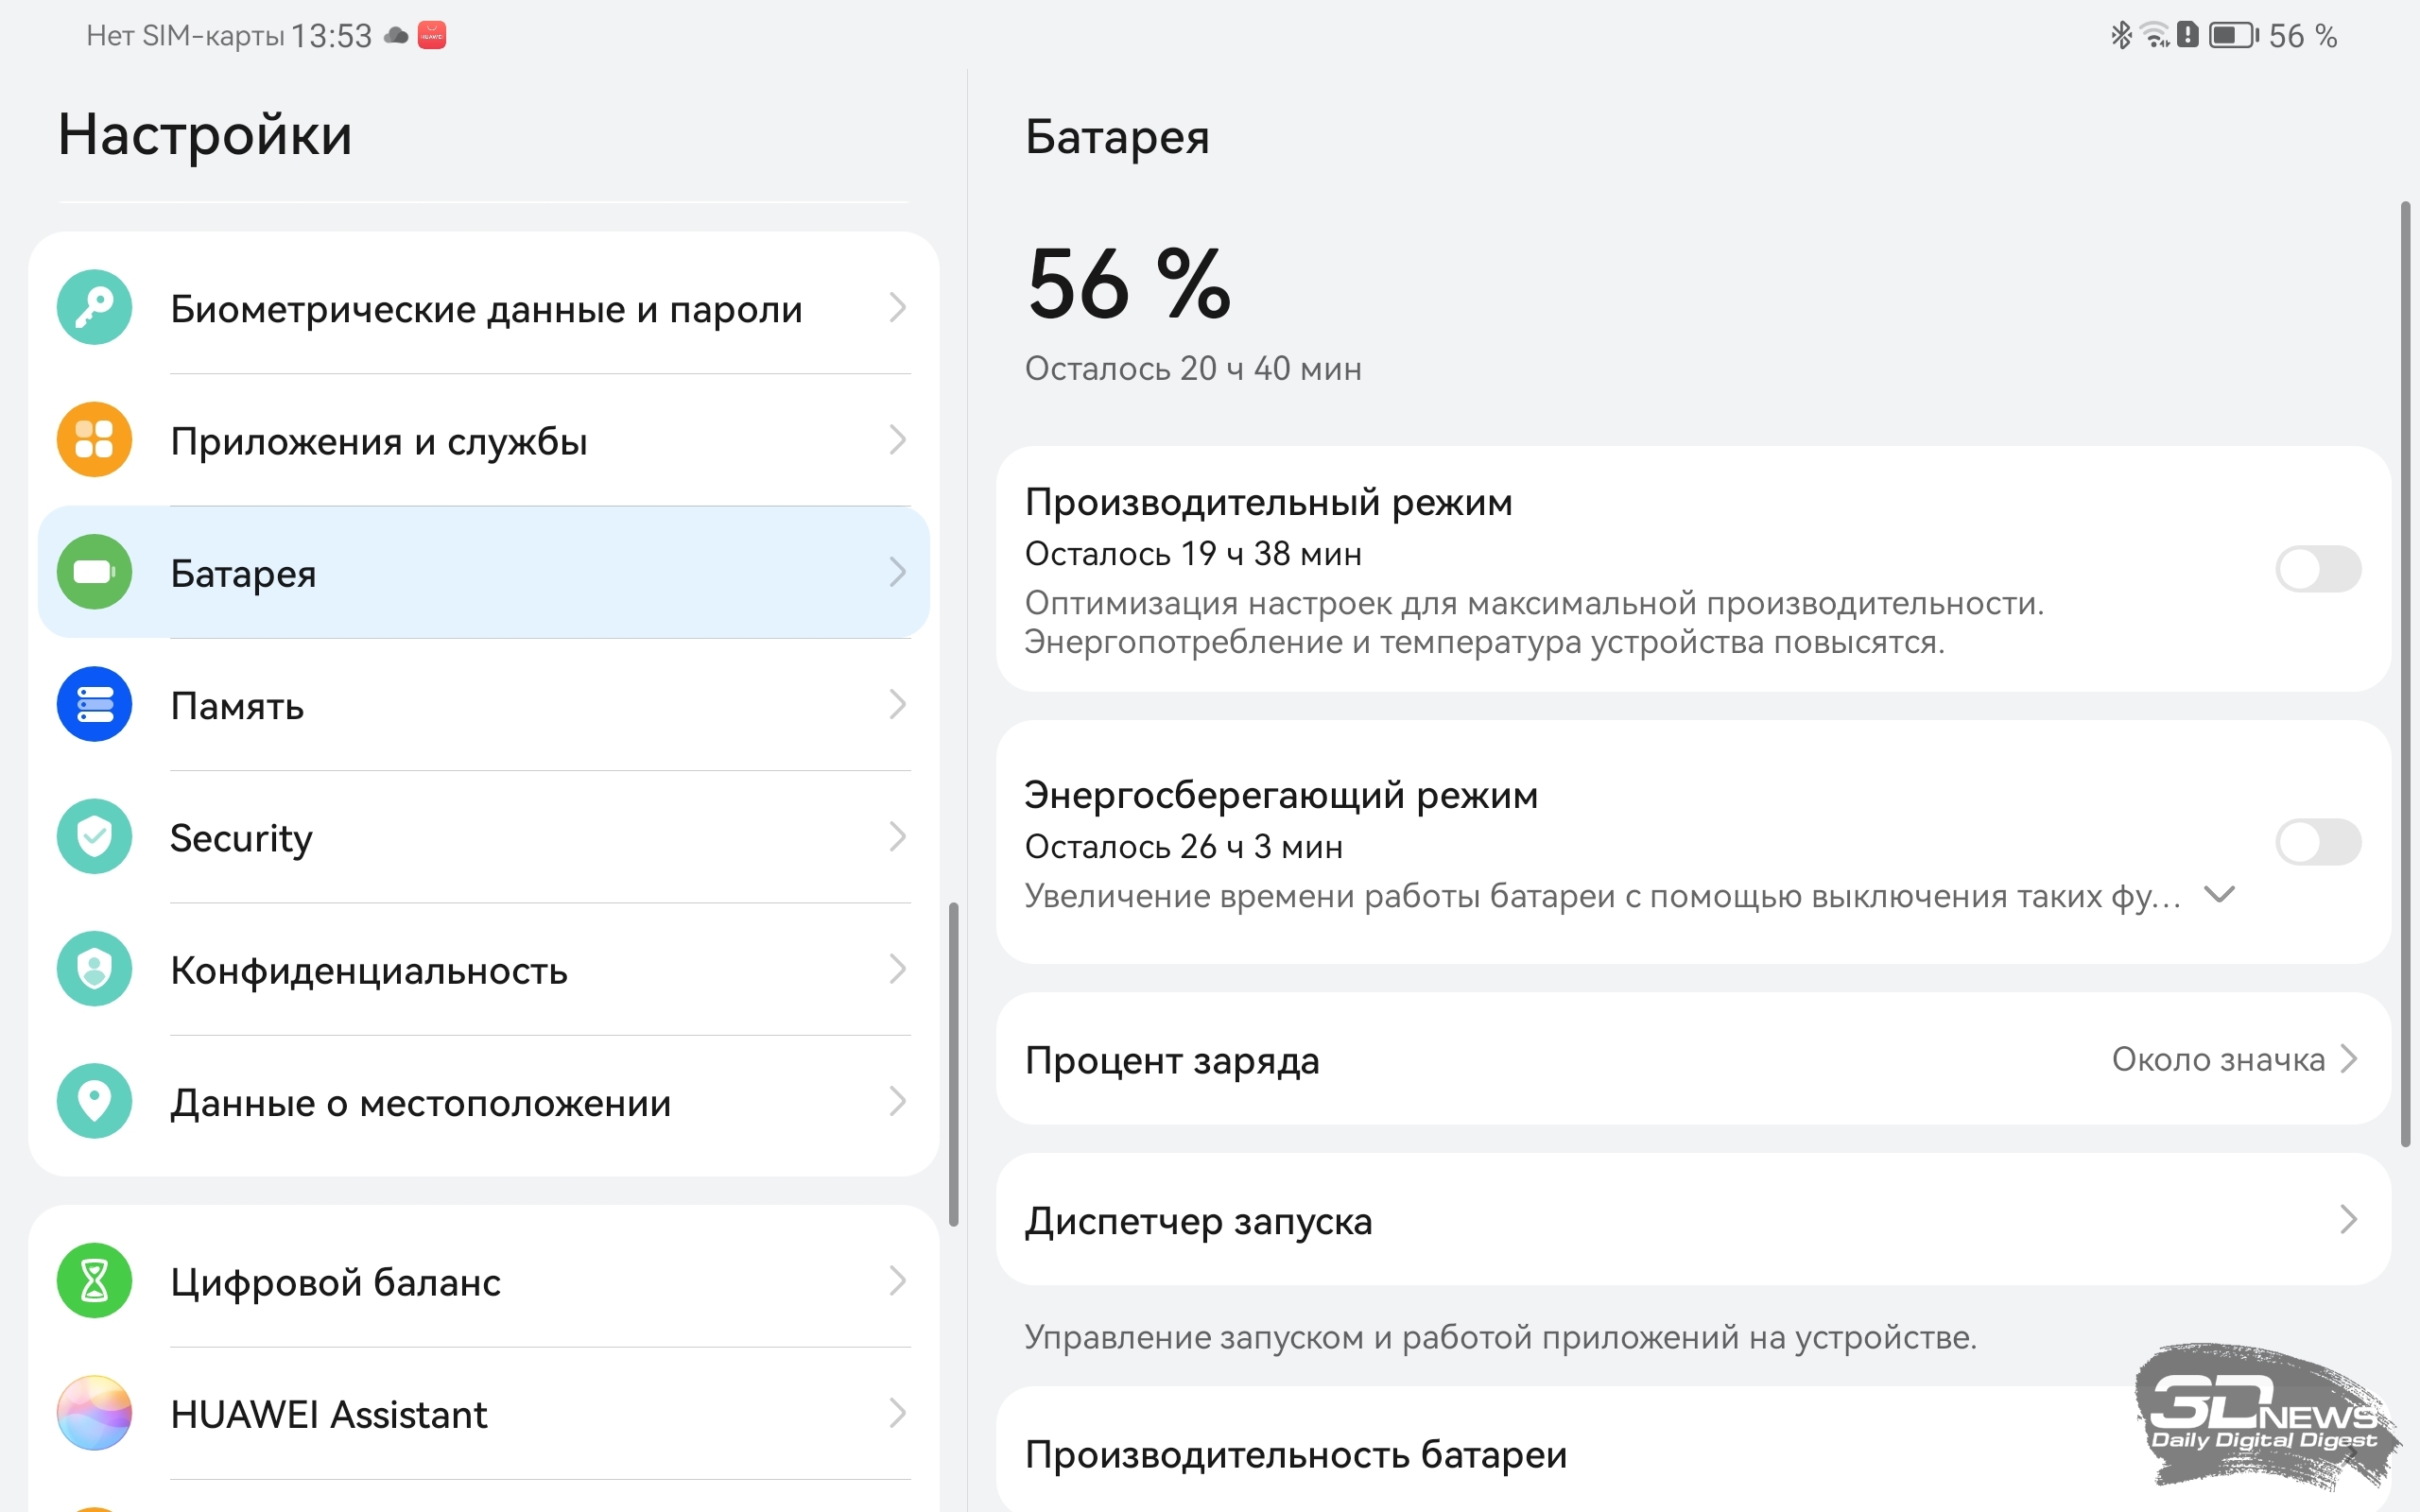Tap the green battery icon in sidebar

pyautogui.click(x=94, y=572)
